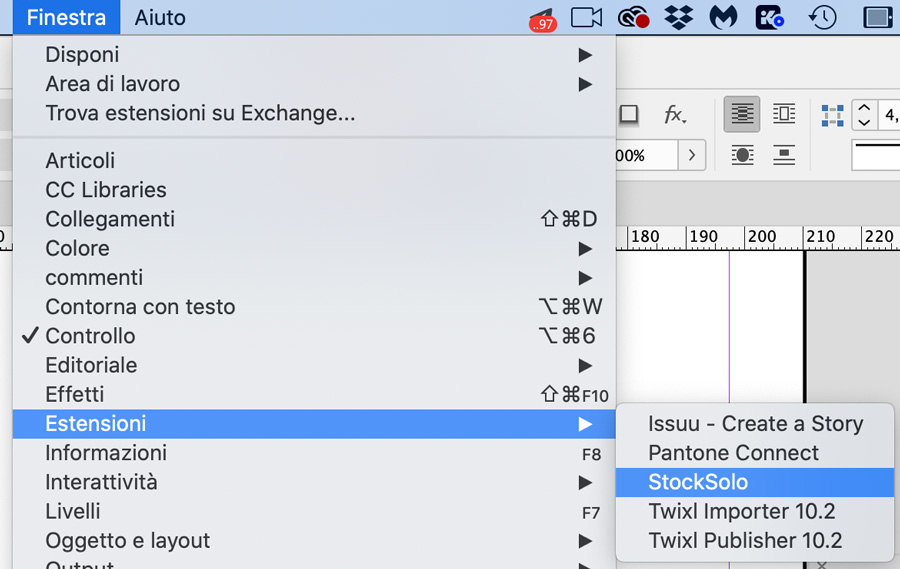Open Collegamenti panel from menu
900x569 pixels.
point(314,219)
